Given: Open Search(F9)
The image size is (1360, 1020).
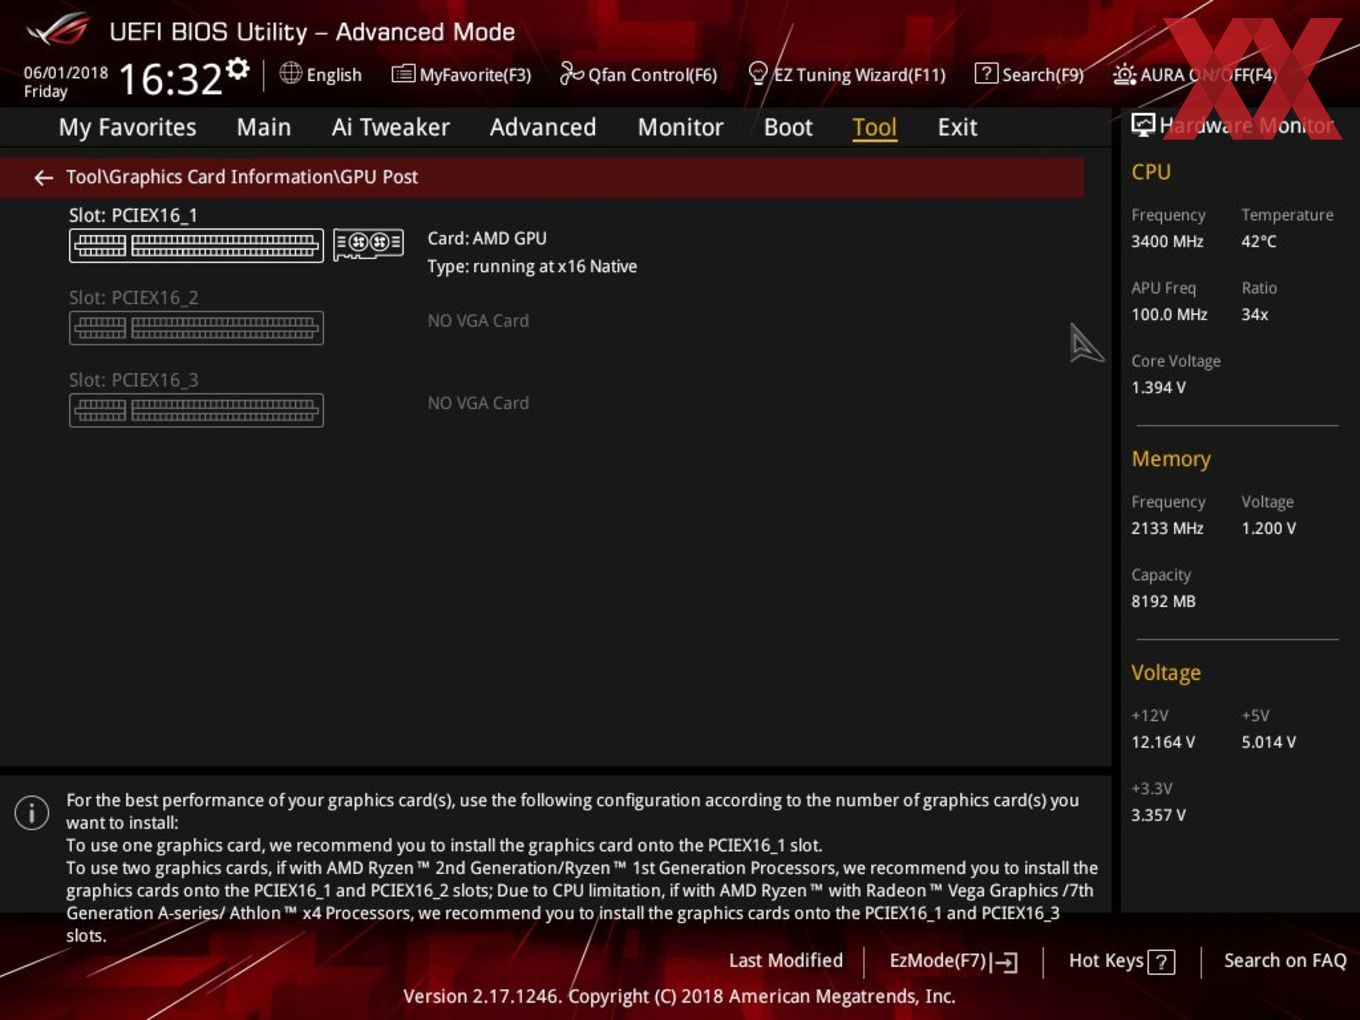Looking at the screenshot, I should pyautogui.click(x=1029, y=74).
